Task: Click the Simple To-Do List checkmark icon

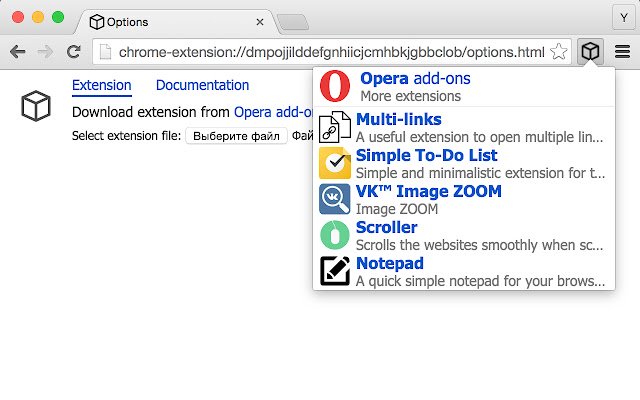Action: [x=335, y=163]
